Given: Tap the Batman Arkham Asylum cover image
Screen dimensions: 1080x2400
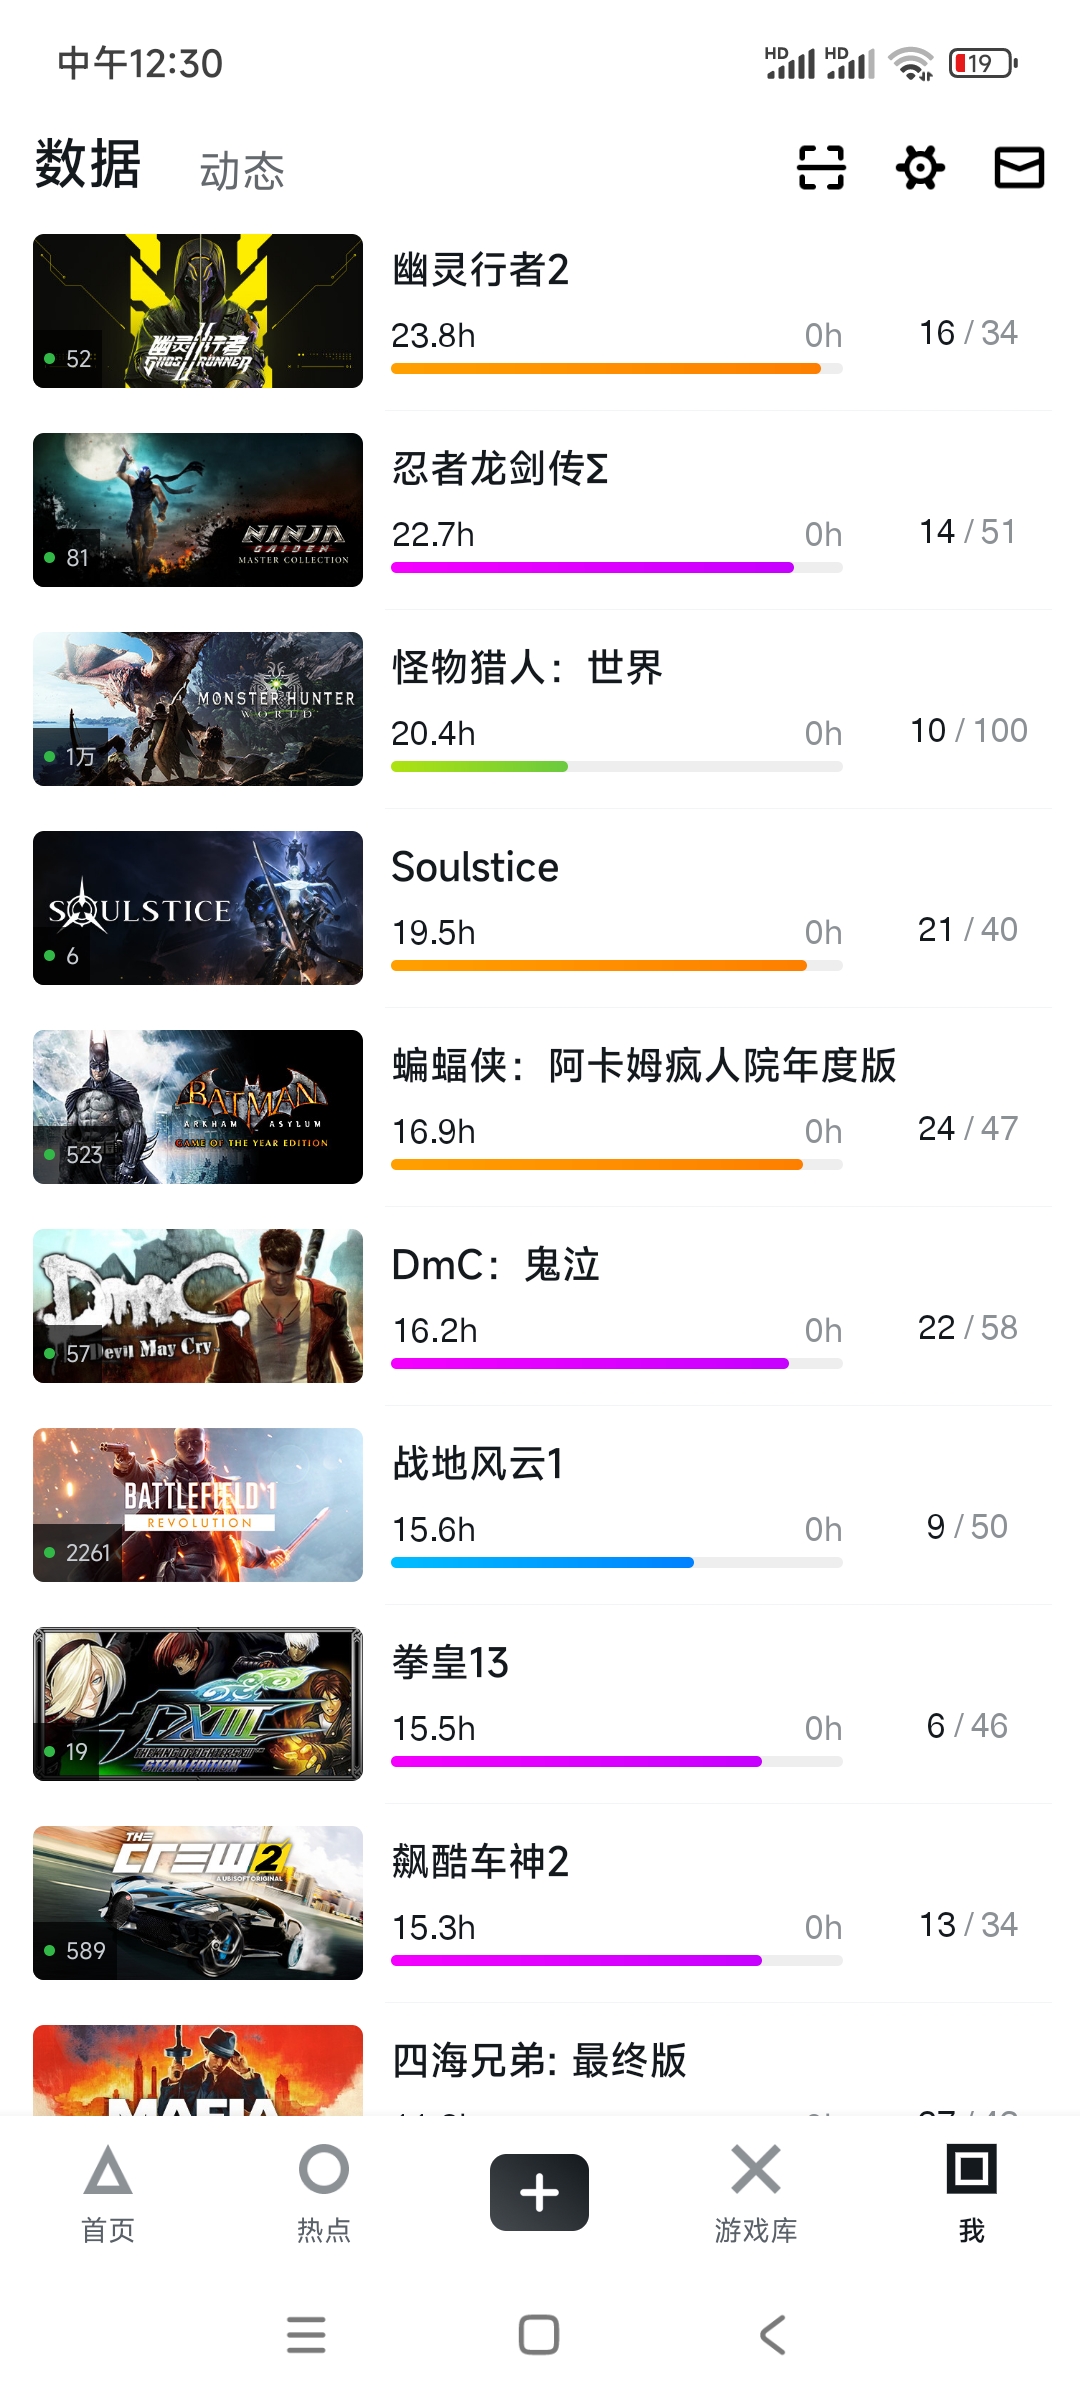Looking at the screenshot, I should (x=198, y=1107).
